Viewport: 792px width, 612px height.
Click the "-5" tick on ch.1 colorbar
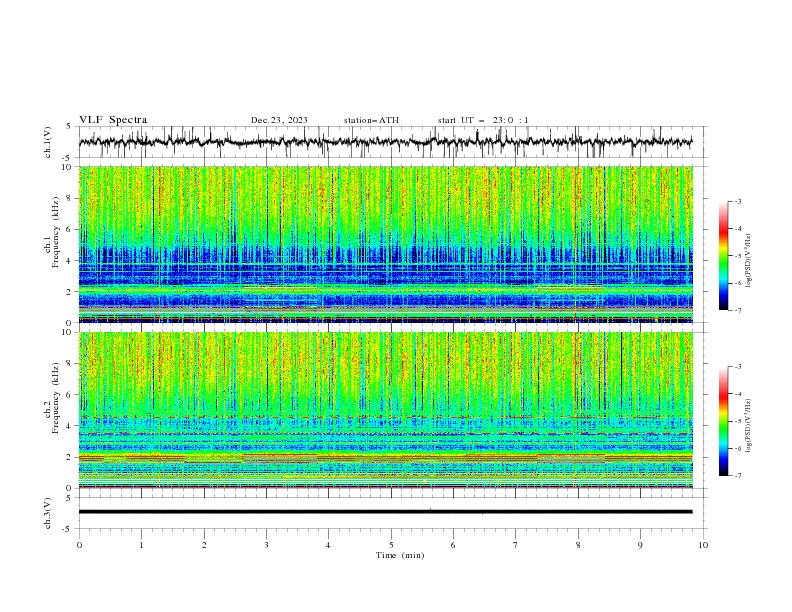(x=737, y=256)
